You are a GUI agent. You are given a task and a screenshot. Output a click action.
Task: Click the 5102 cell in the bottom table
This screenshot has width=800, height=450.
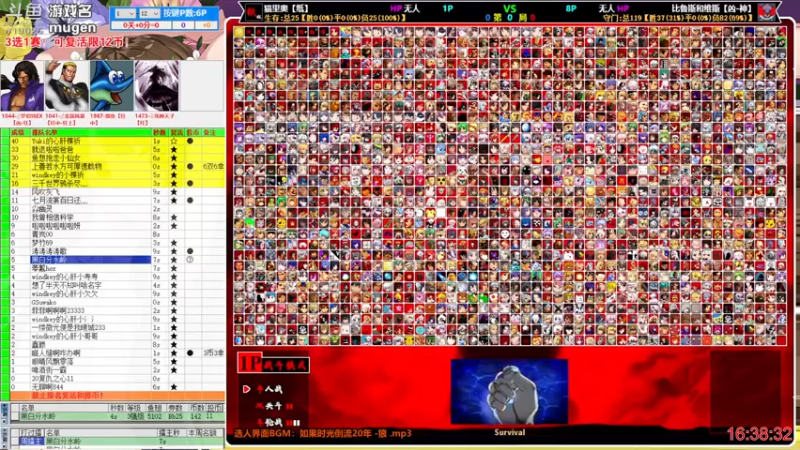tap(155, 416)
